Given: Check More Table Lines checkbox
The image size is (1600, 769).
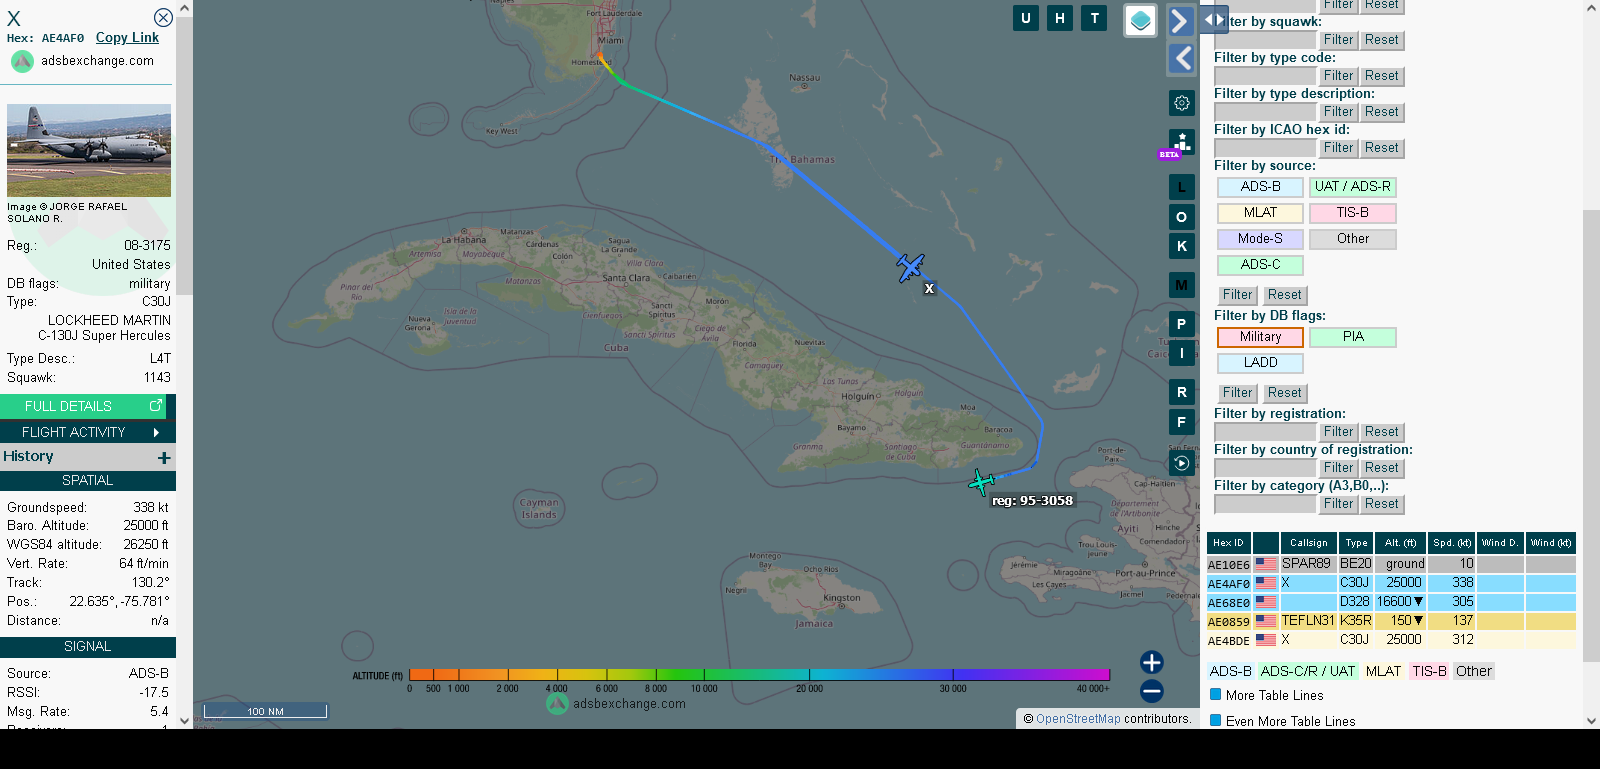Looking at the screenshot, I should click(1216, 694).
